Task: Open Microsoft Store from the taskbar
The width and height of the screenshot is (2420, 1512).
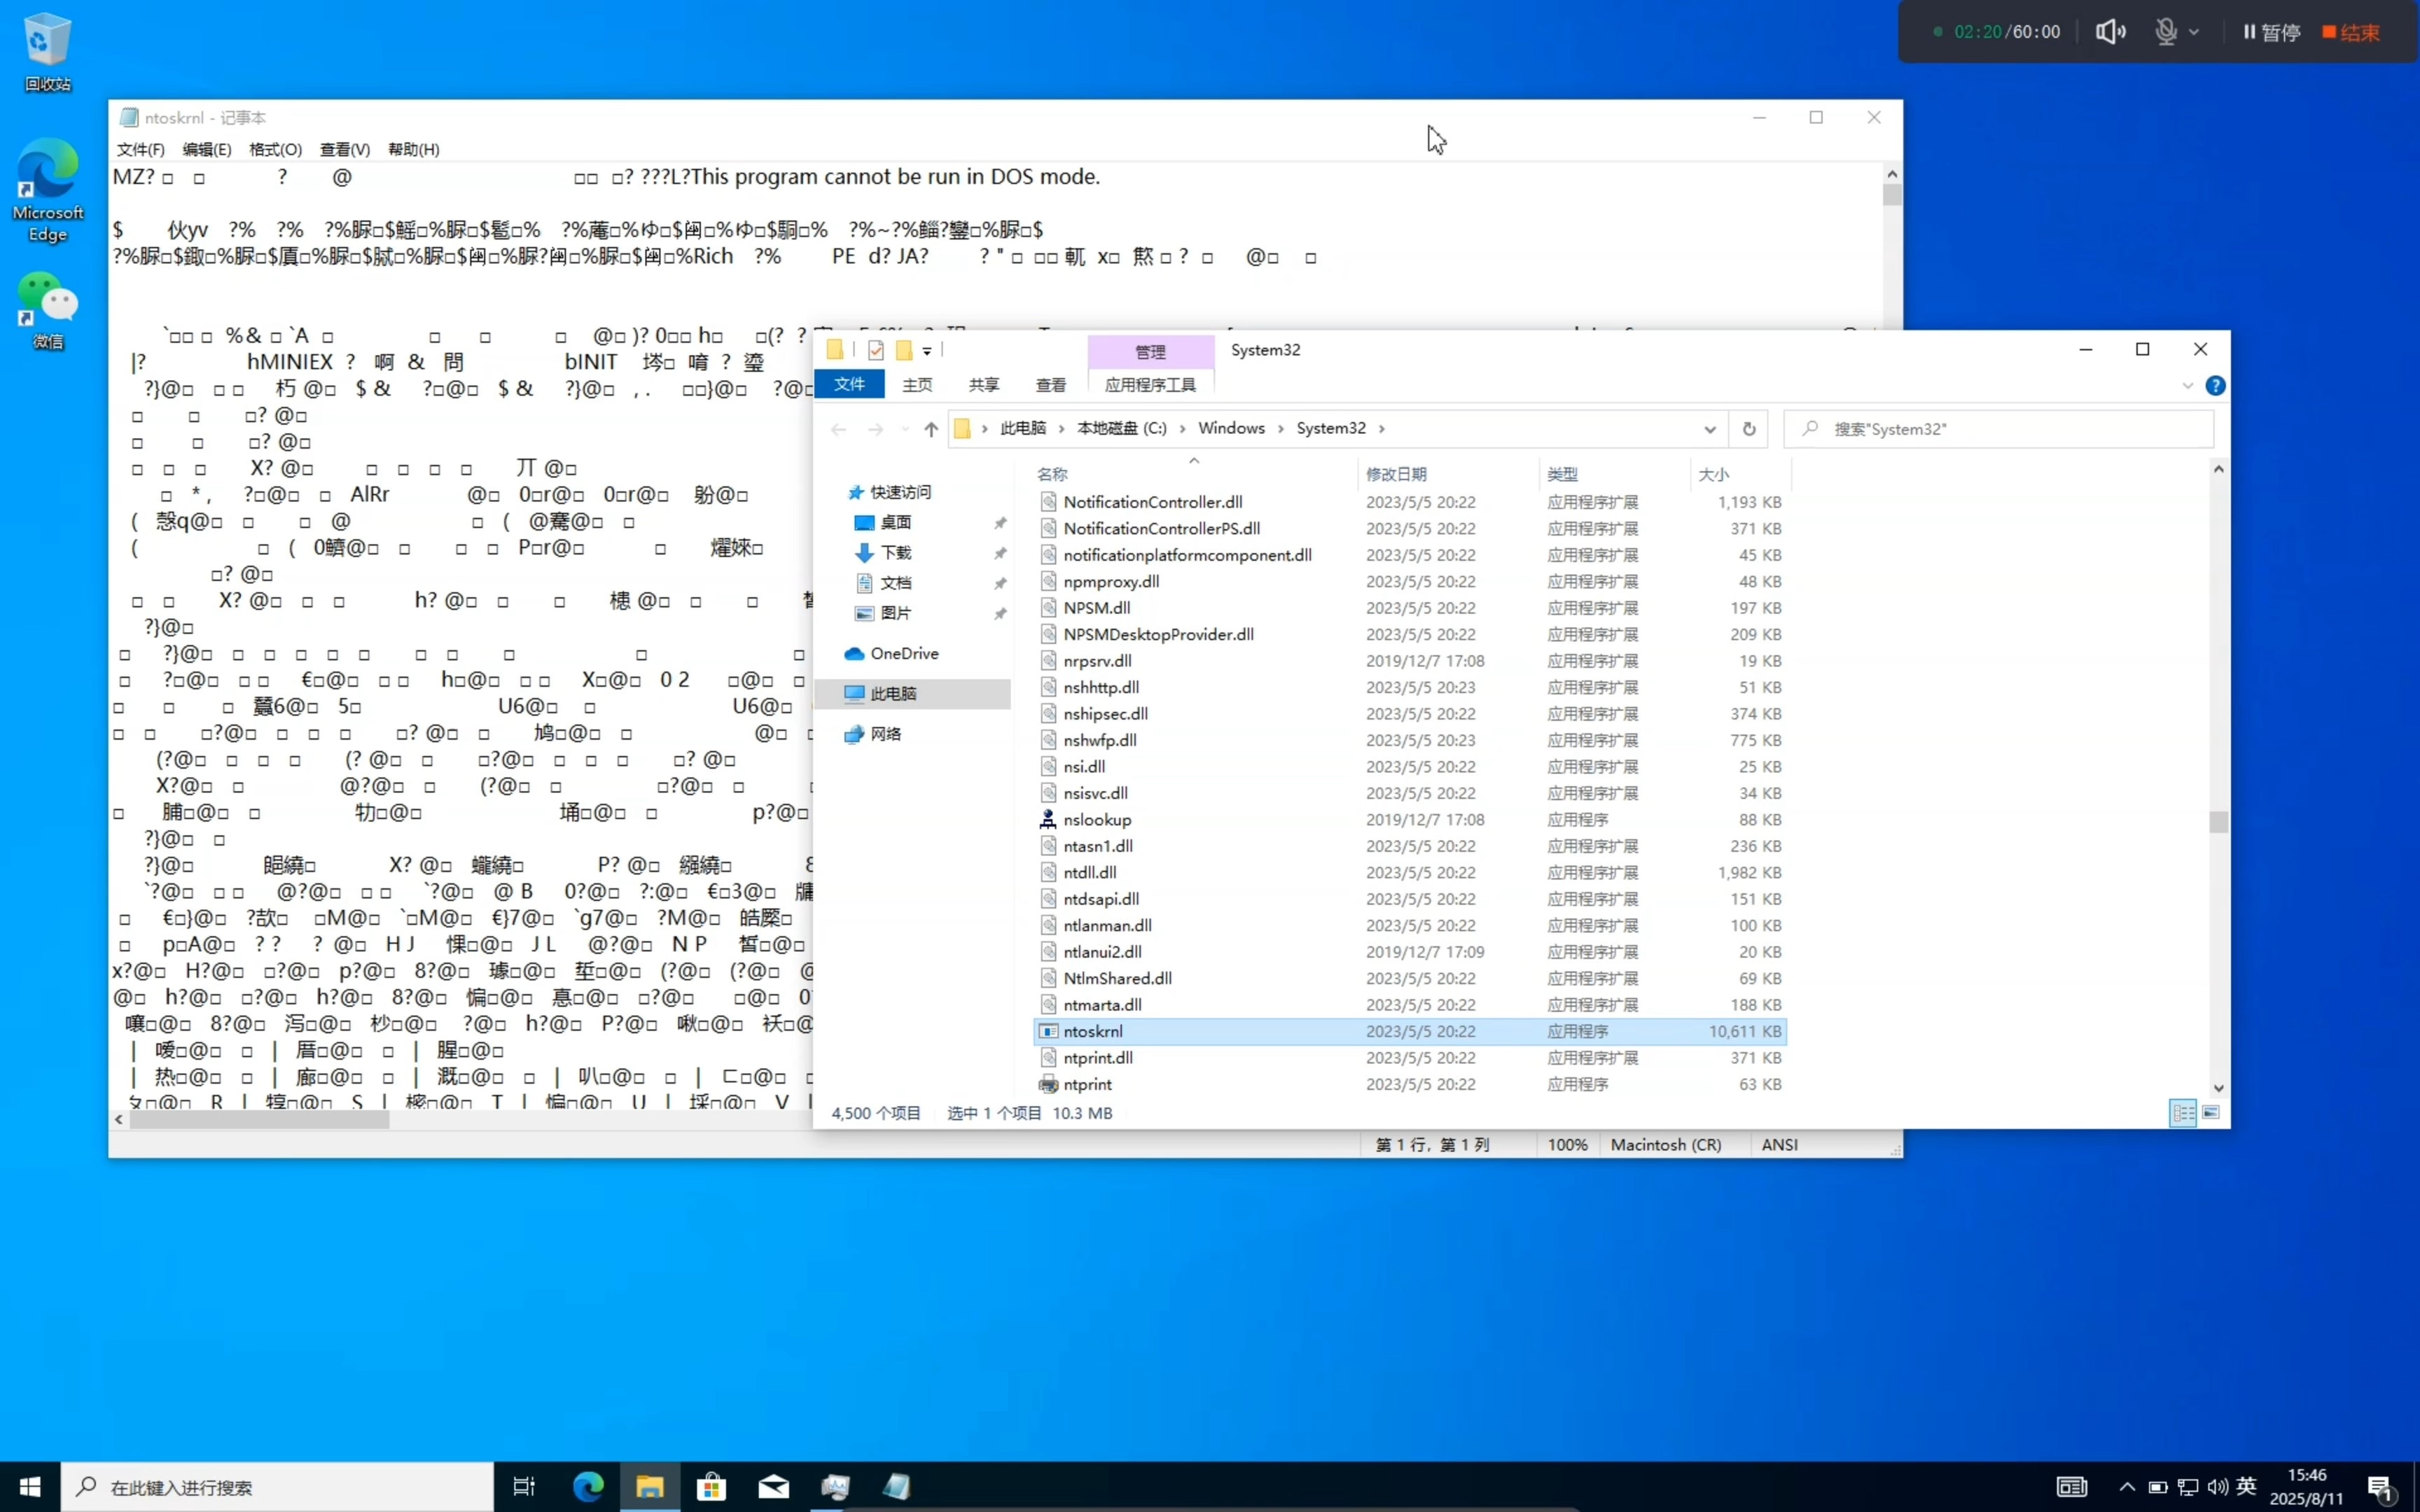Action: 711,1487
